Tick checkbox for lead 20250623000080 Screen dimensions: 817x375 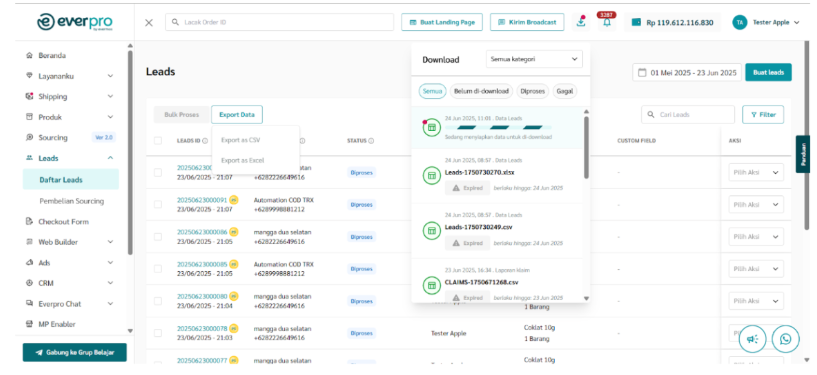(158, 301)
